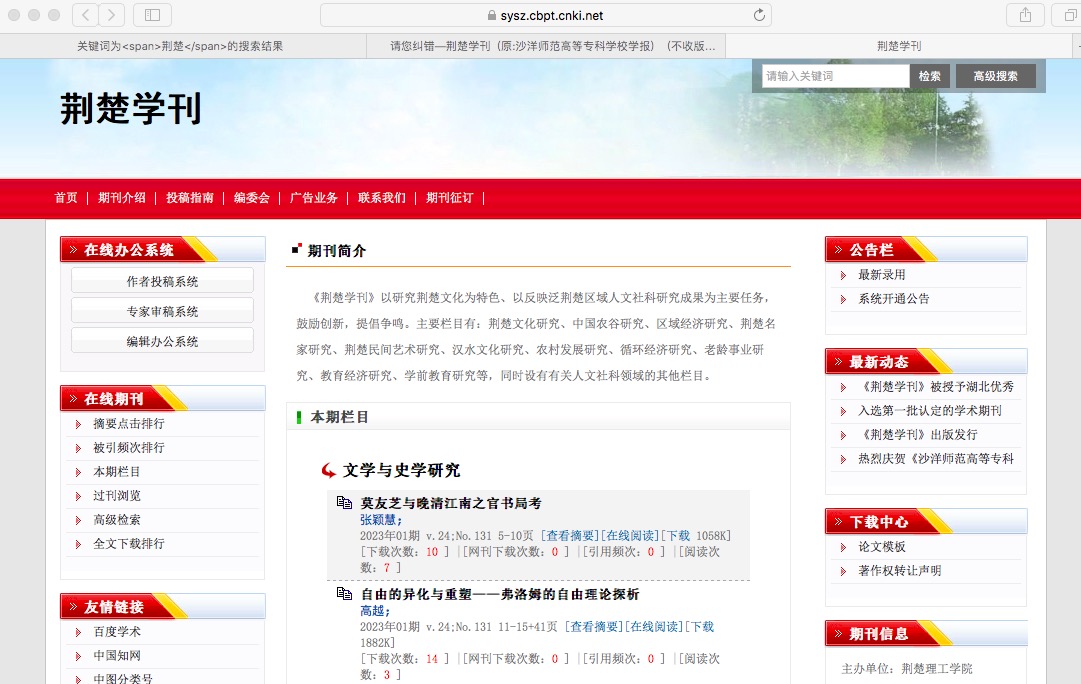Click 公告栏 panel header
The image size is (1081, 684).
click(926, 250)
